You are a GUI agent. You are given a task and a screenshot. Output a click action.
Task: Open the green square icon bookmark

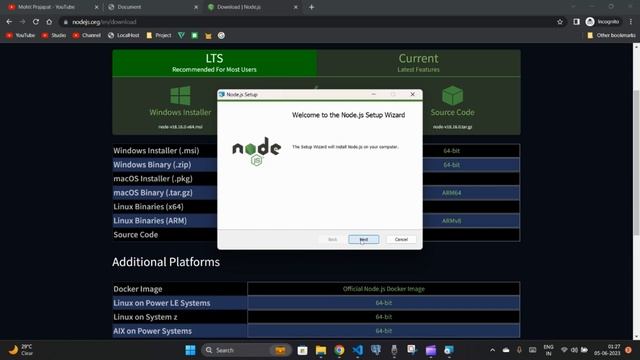pos(195,36)
